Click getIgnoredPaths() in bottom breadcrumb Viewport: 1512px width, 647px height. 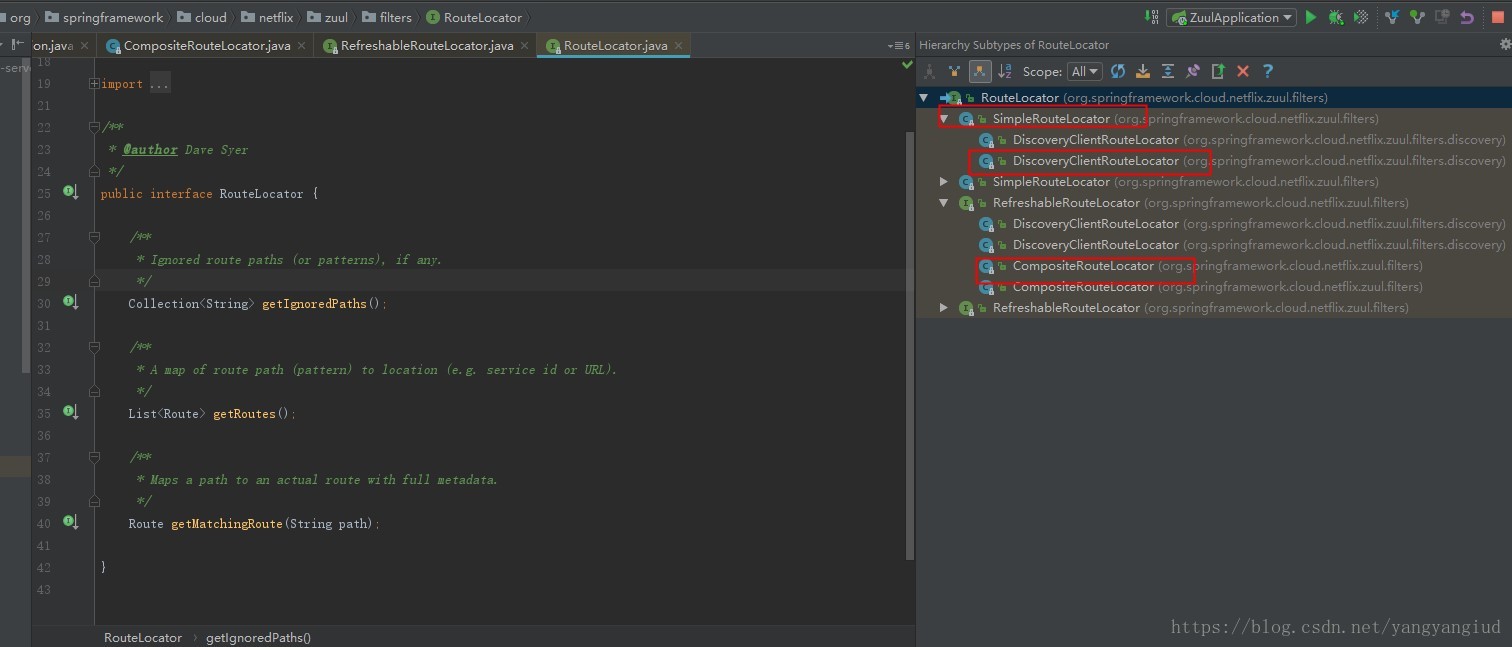258,637
